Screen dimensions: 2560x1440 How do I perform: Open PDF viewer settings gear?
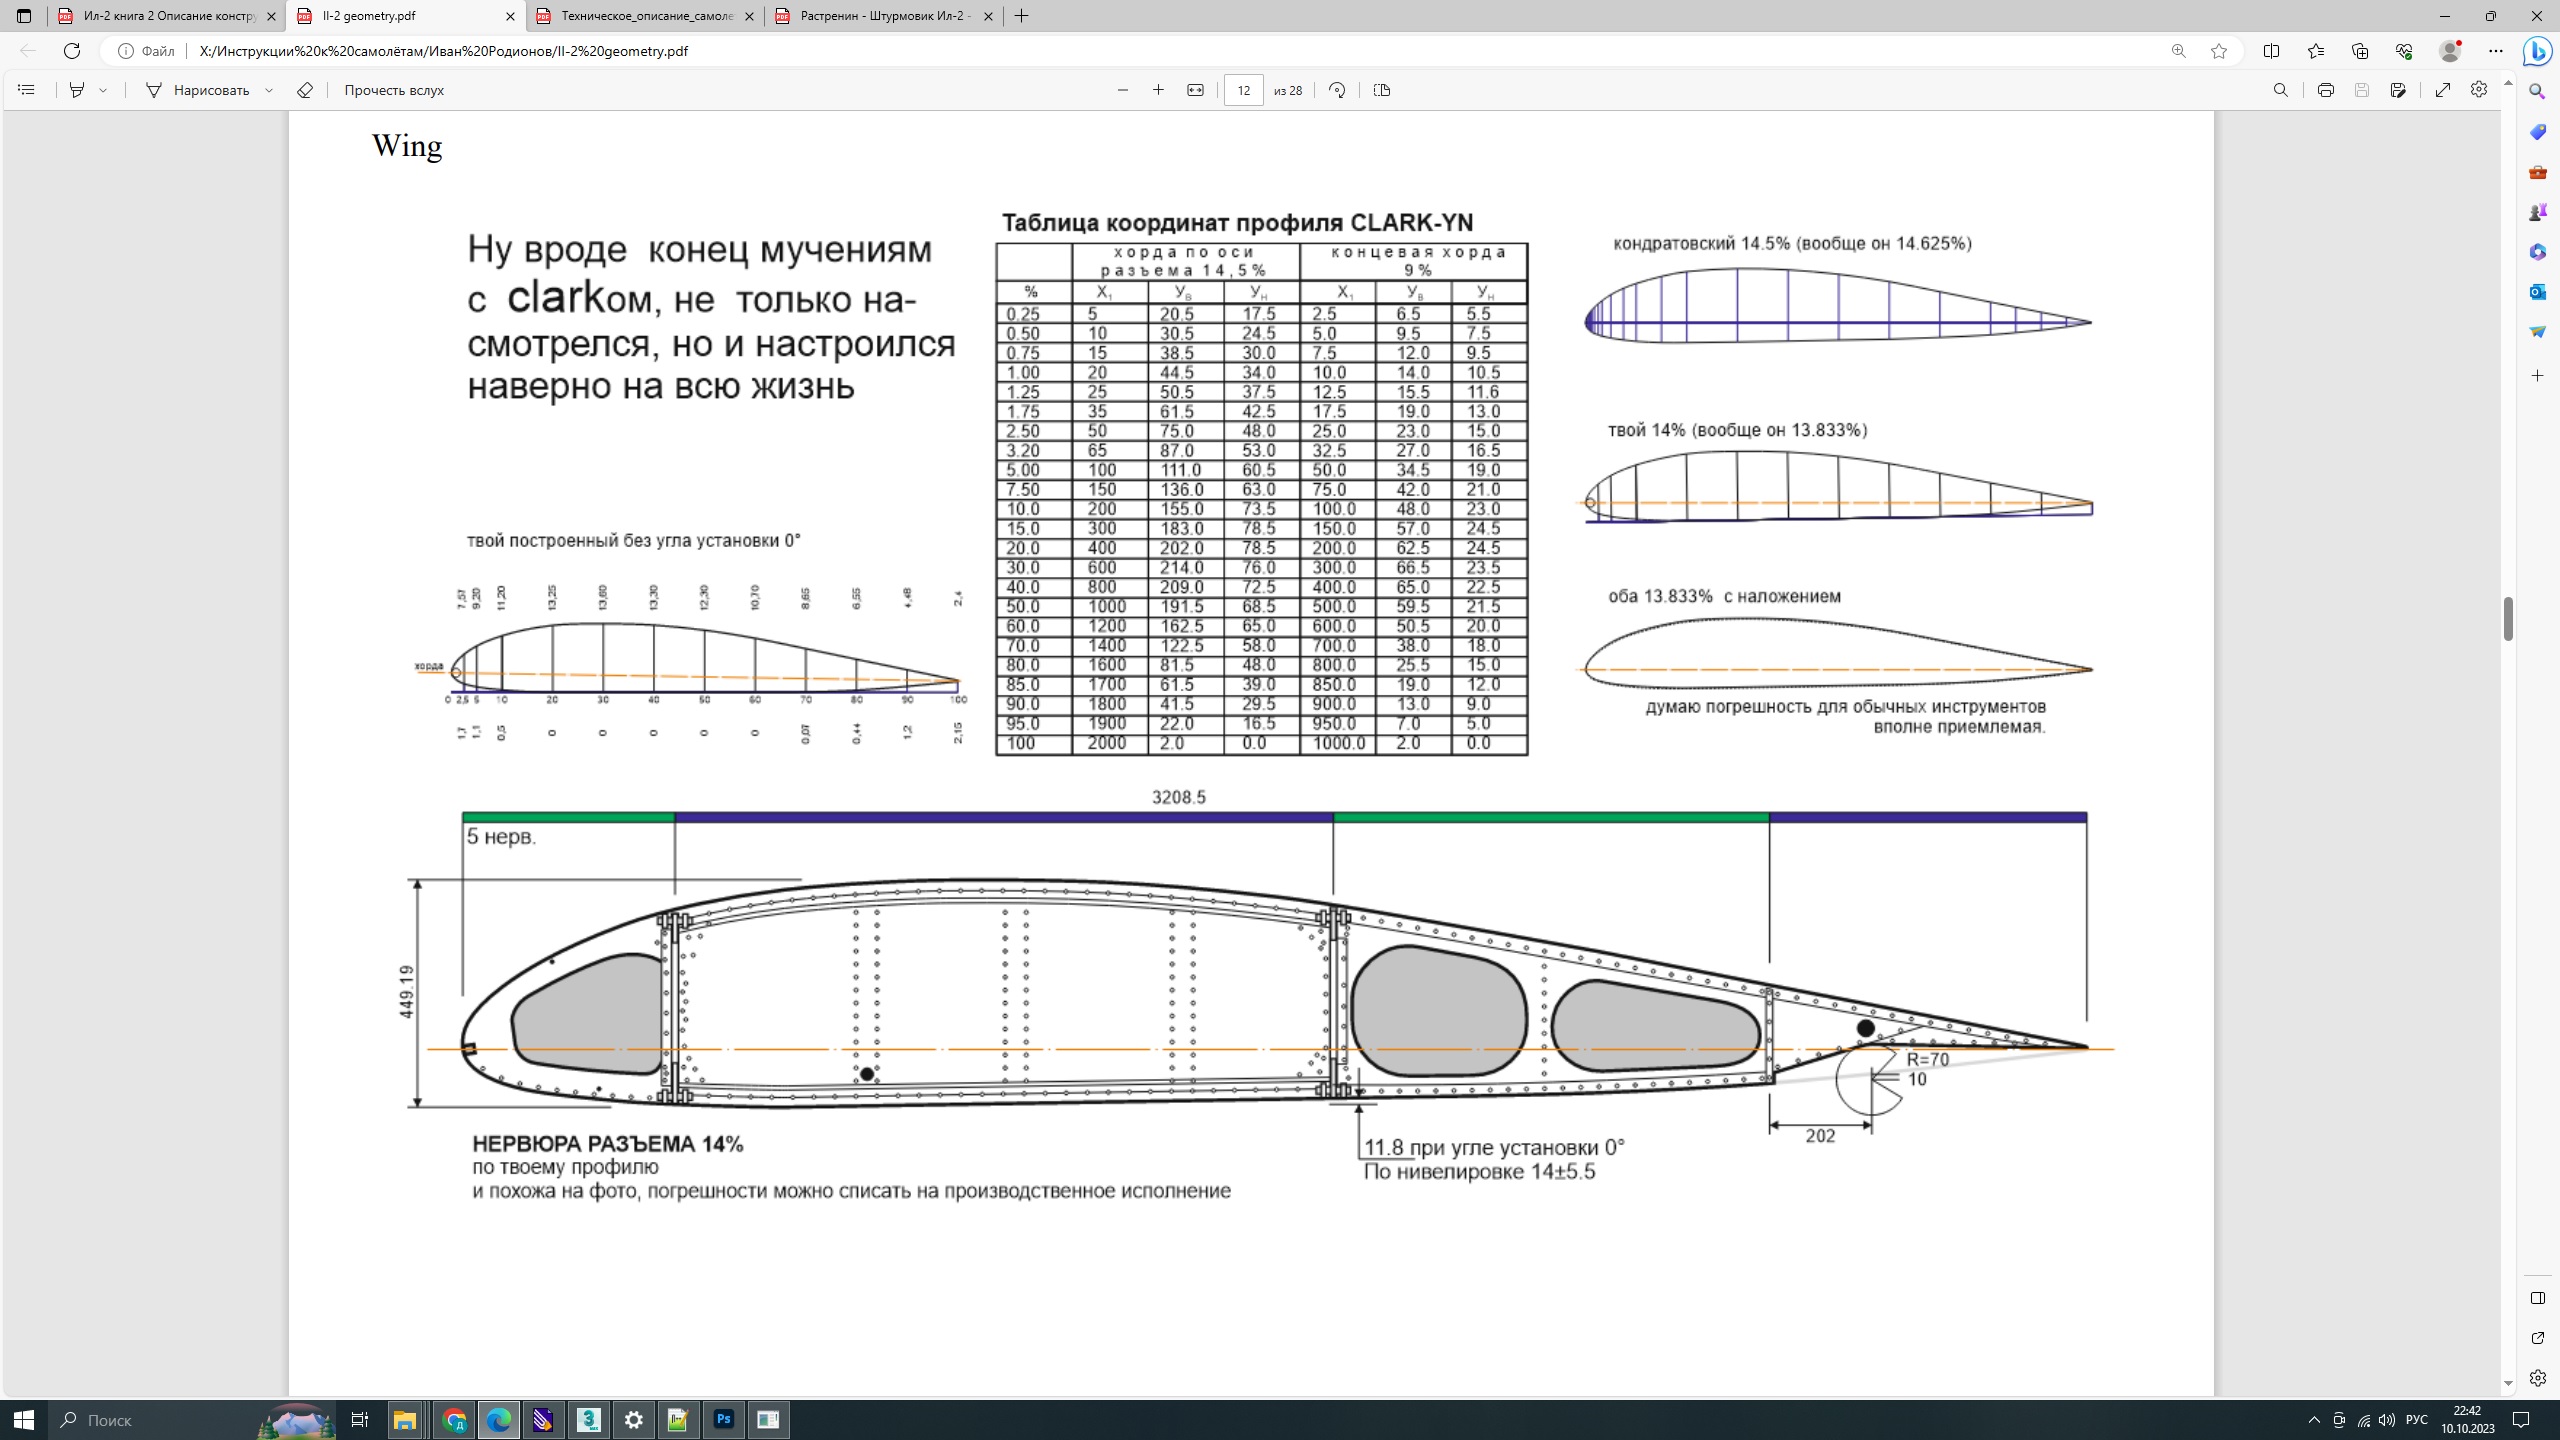(2479, 90)
